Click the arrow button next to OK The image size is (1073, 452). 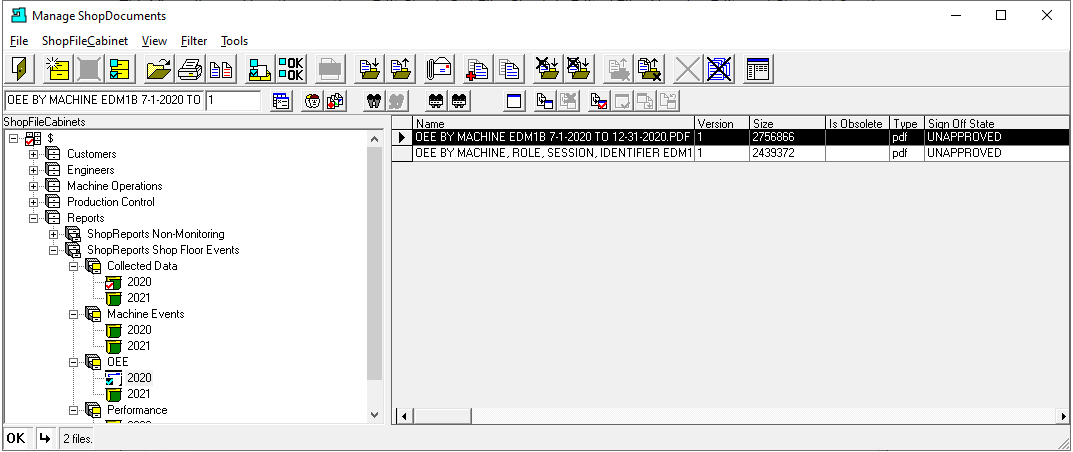click(x=44, y=438)
